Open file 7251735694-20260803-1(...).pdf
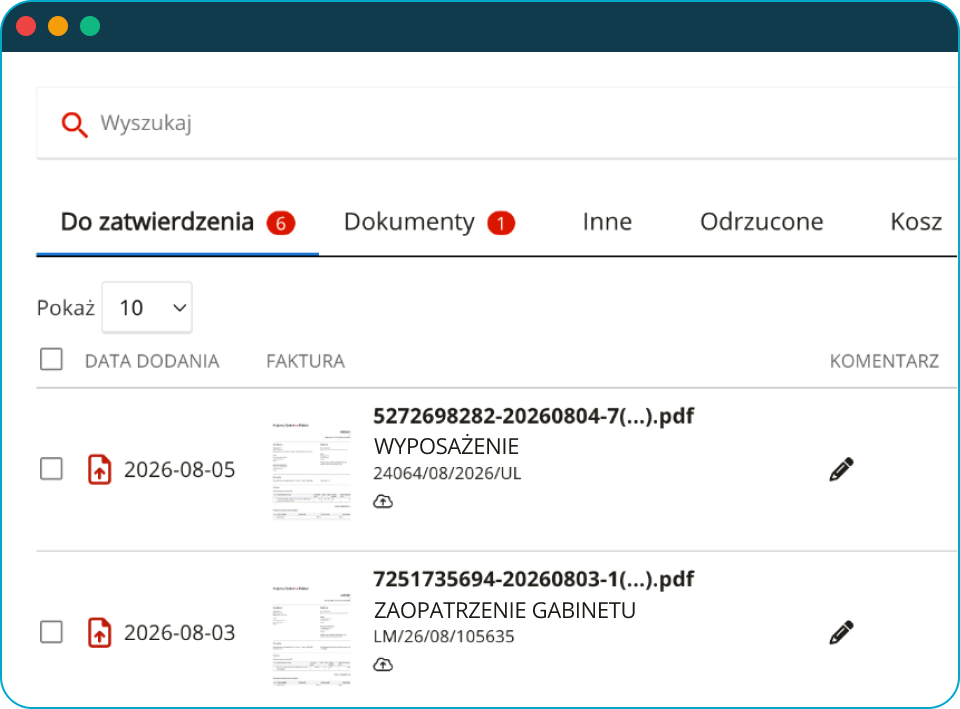The image size is (960, 709). tap(534, 579)
